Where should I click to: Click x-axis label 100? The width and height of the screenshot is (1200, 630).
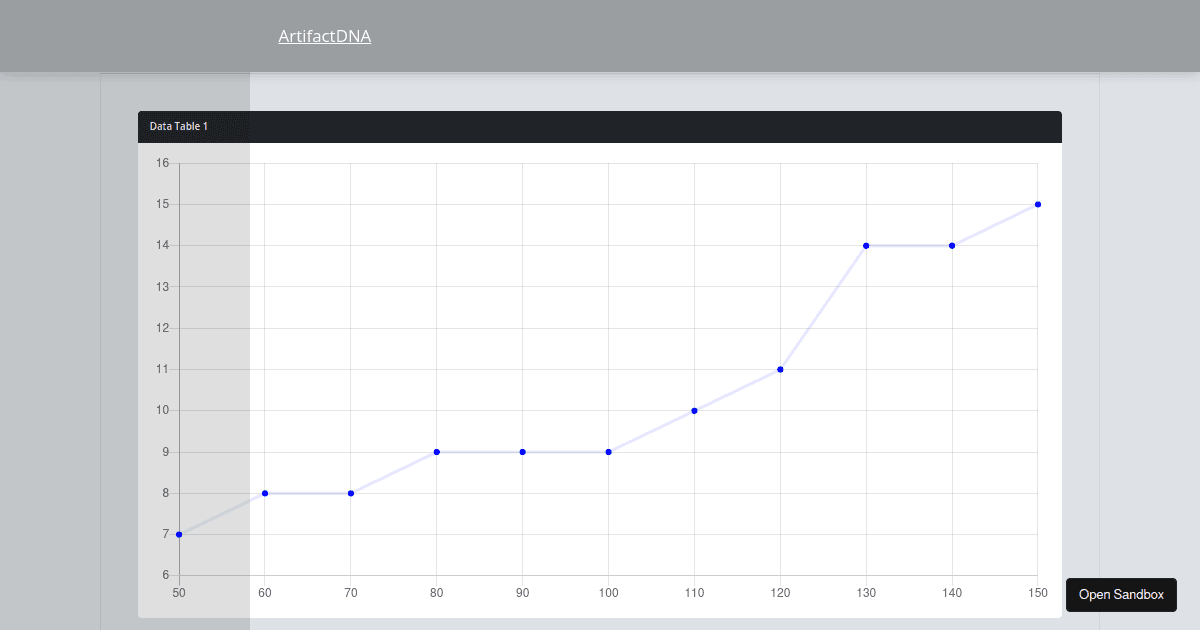click(609, 593)
